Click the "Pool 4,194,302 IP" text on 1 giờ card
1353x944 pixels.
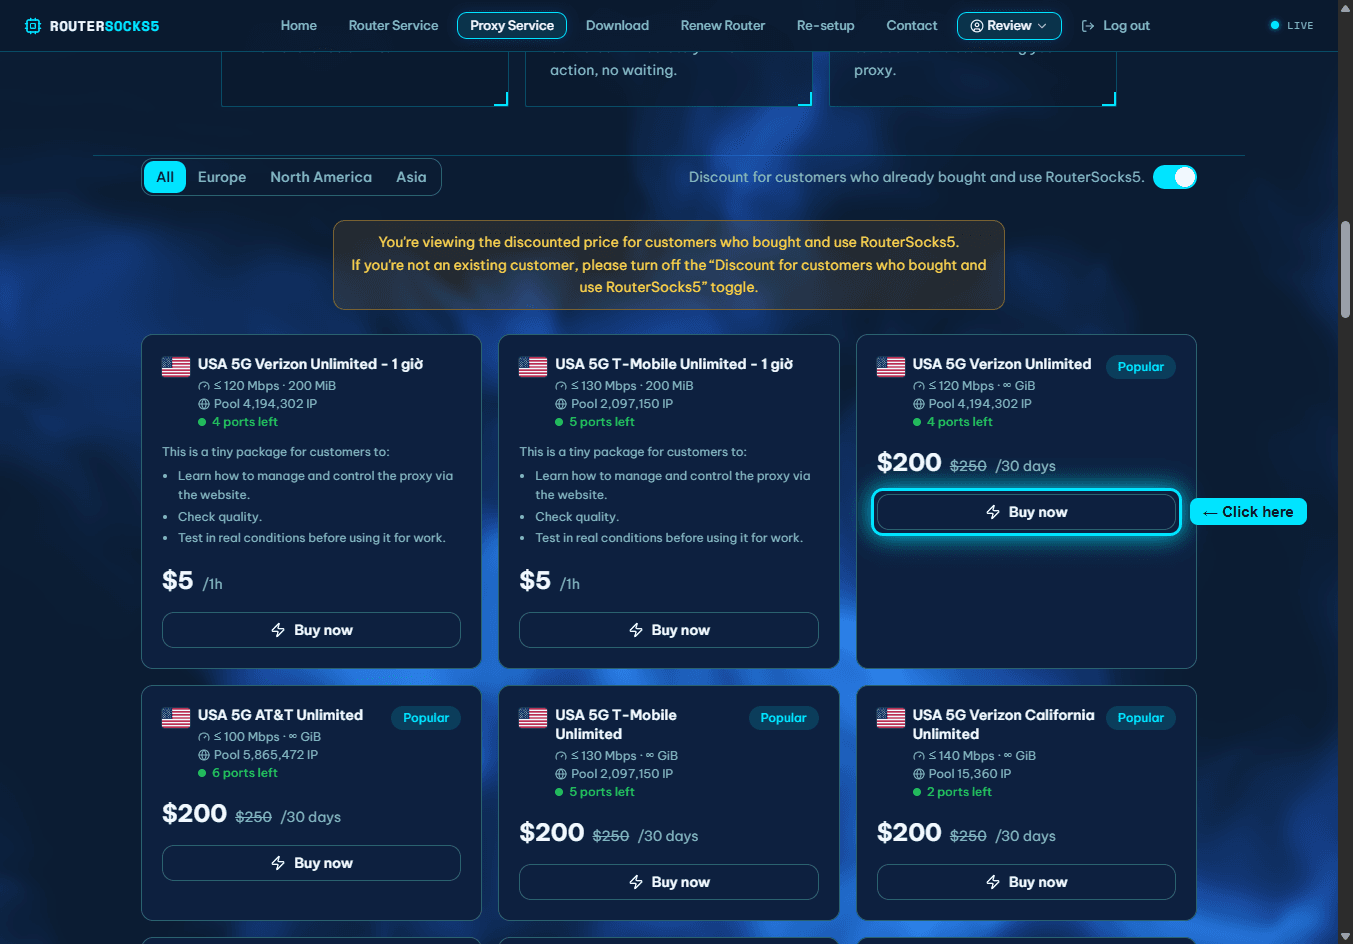(x=265, y=404)
